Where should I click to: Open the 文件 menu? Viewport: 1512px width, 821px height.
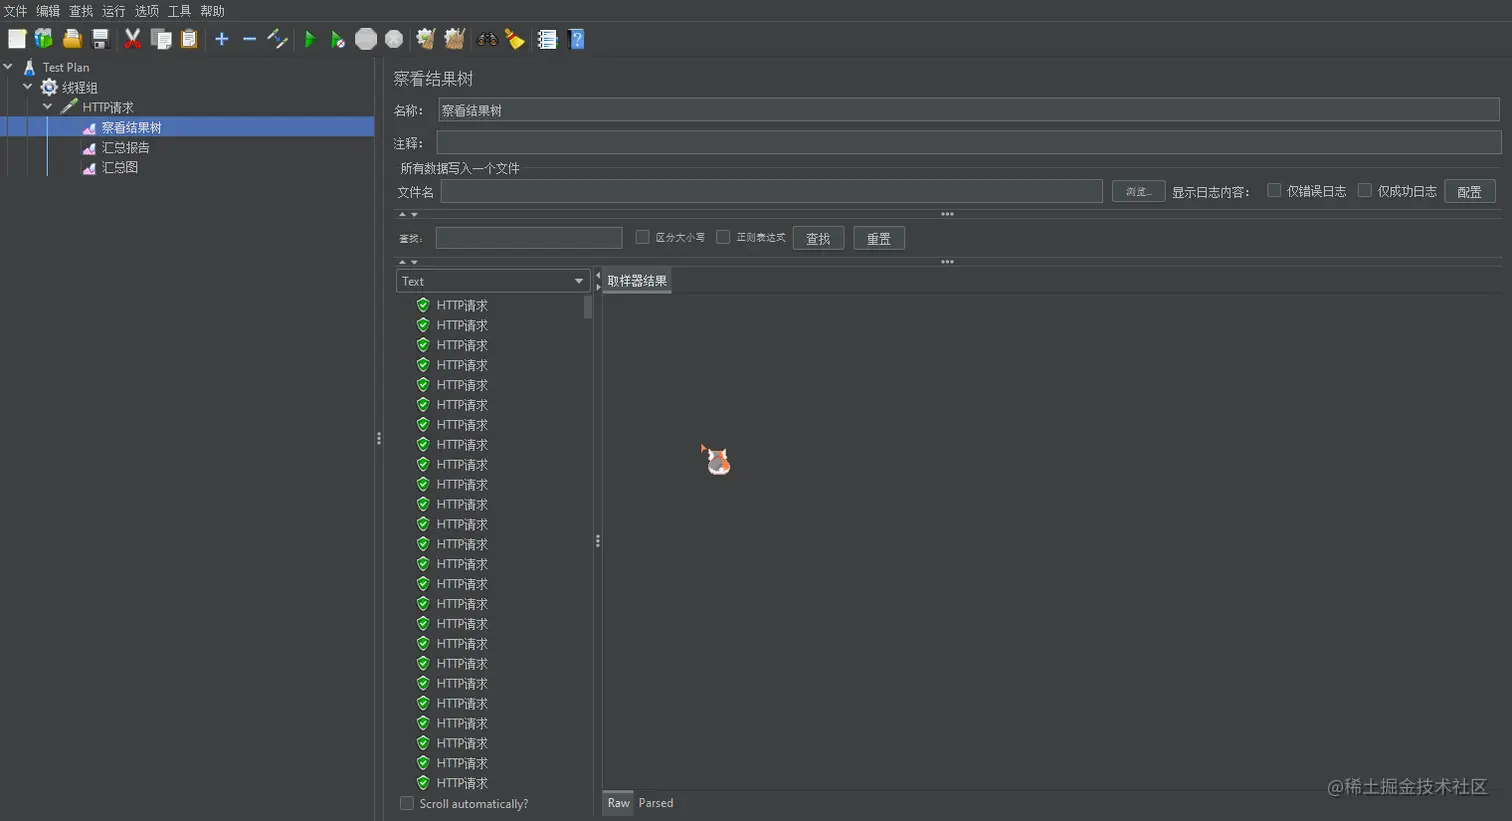click(15, 11)
